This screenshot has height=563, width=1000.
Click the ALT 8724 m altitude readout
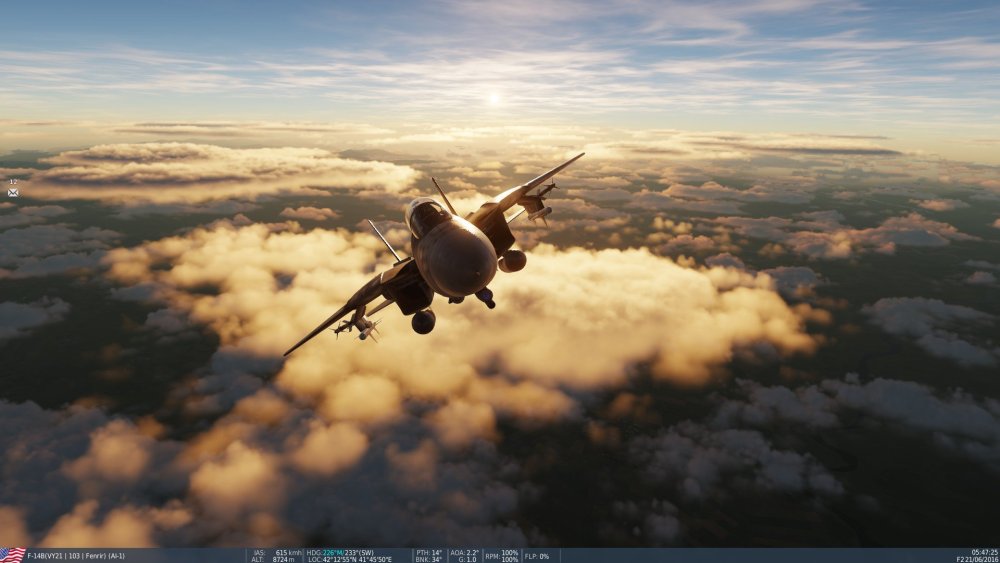coord(275,559)
